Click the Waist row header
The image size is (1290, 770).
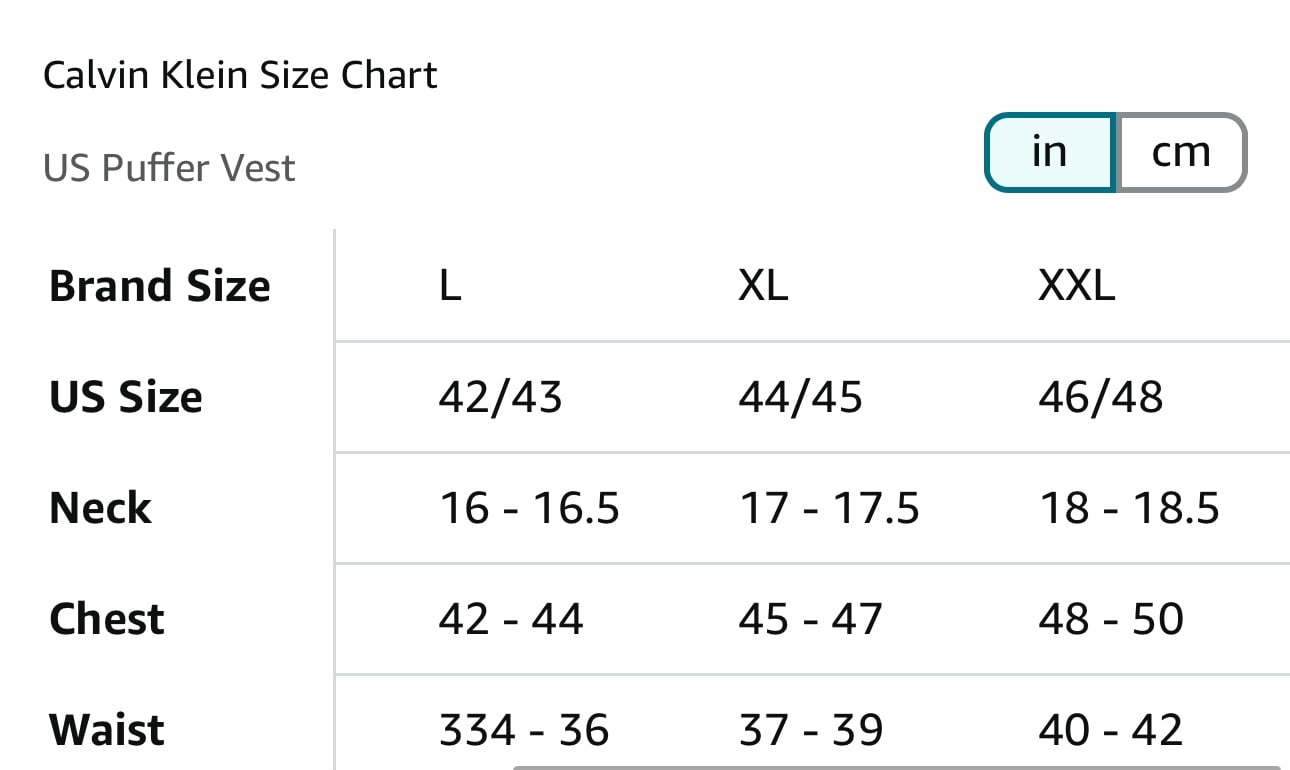pos(106,730)
